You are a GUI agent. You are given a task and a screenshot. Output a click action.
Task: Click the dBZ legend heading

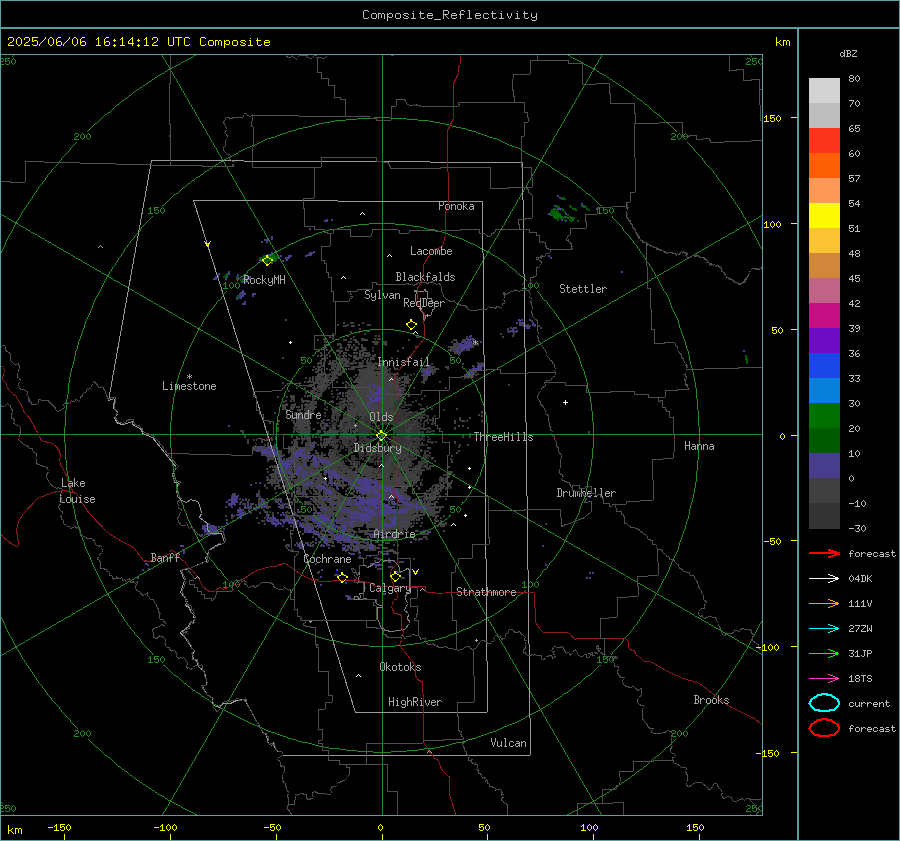coord(848,54)
